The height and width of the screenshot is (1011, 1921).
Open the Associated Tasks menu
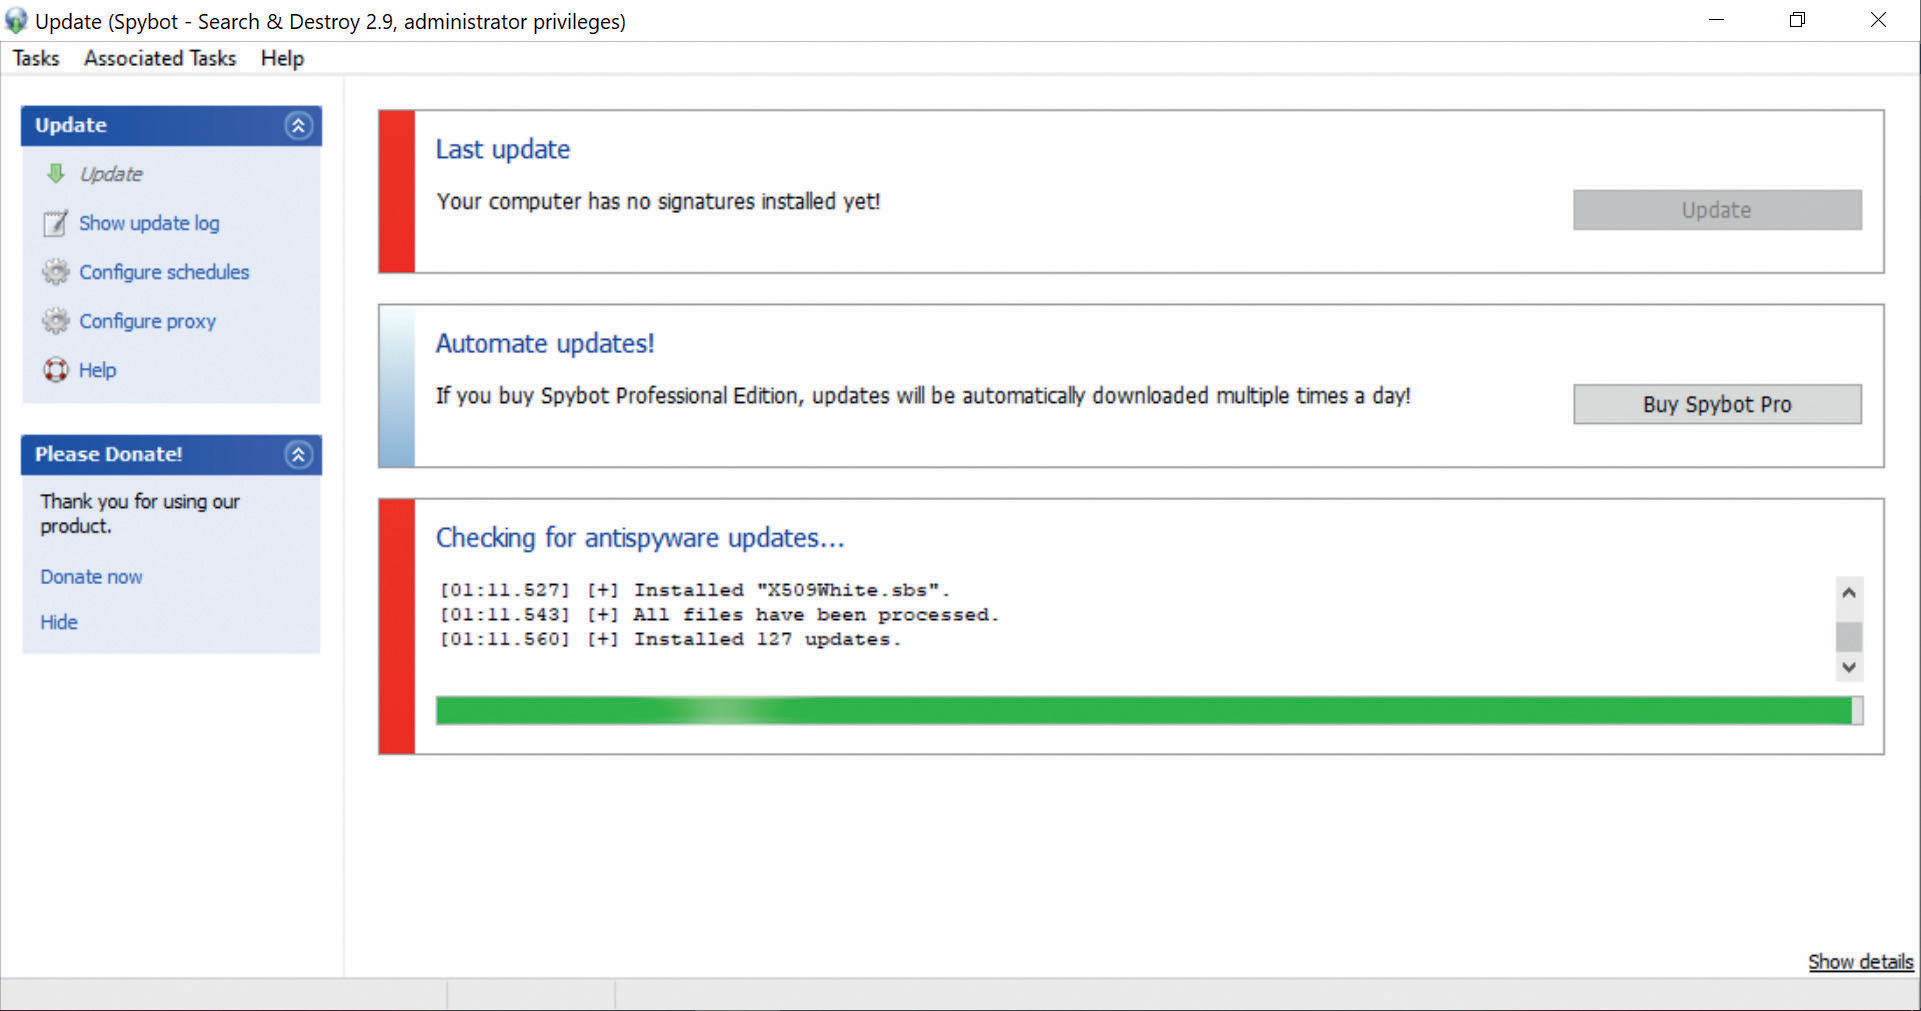(x=160, y=58)
